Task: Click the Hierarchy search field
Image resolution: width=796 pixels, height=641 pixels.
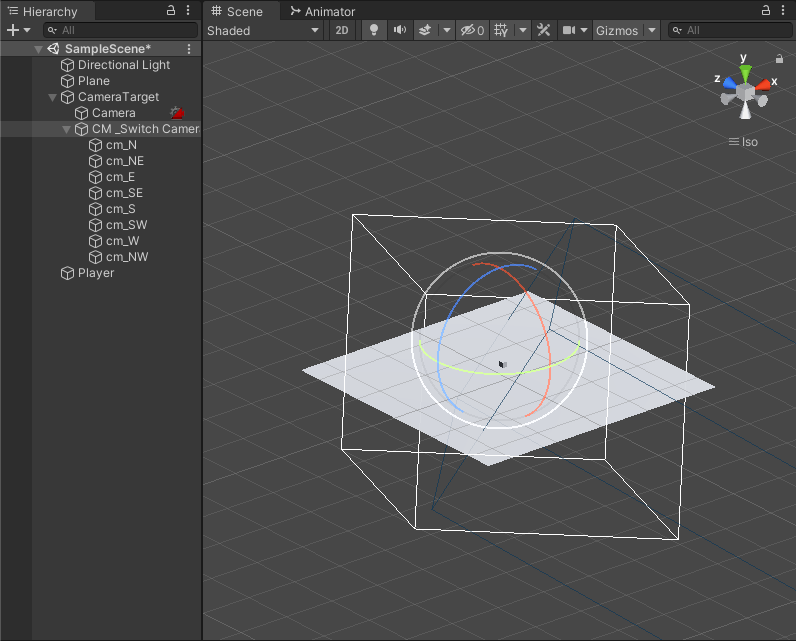Action: (121, 30)
